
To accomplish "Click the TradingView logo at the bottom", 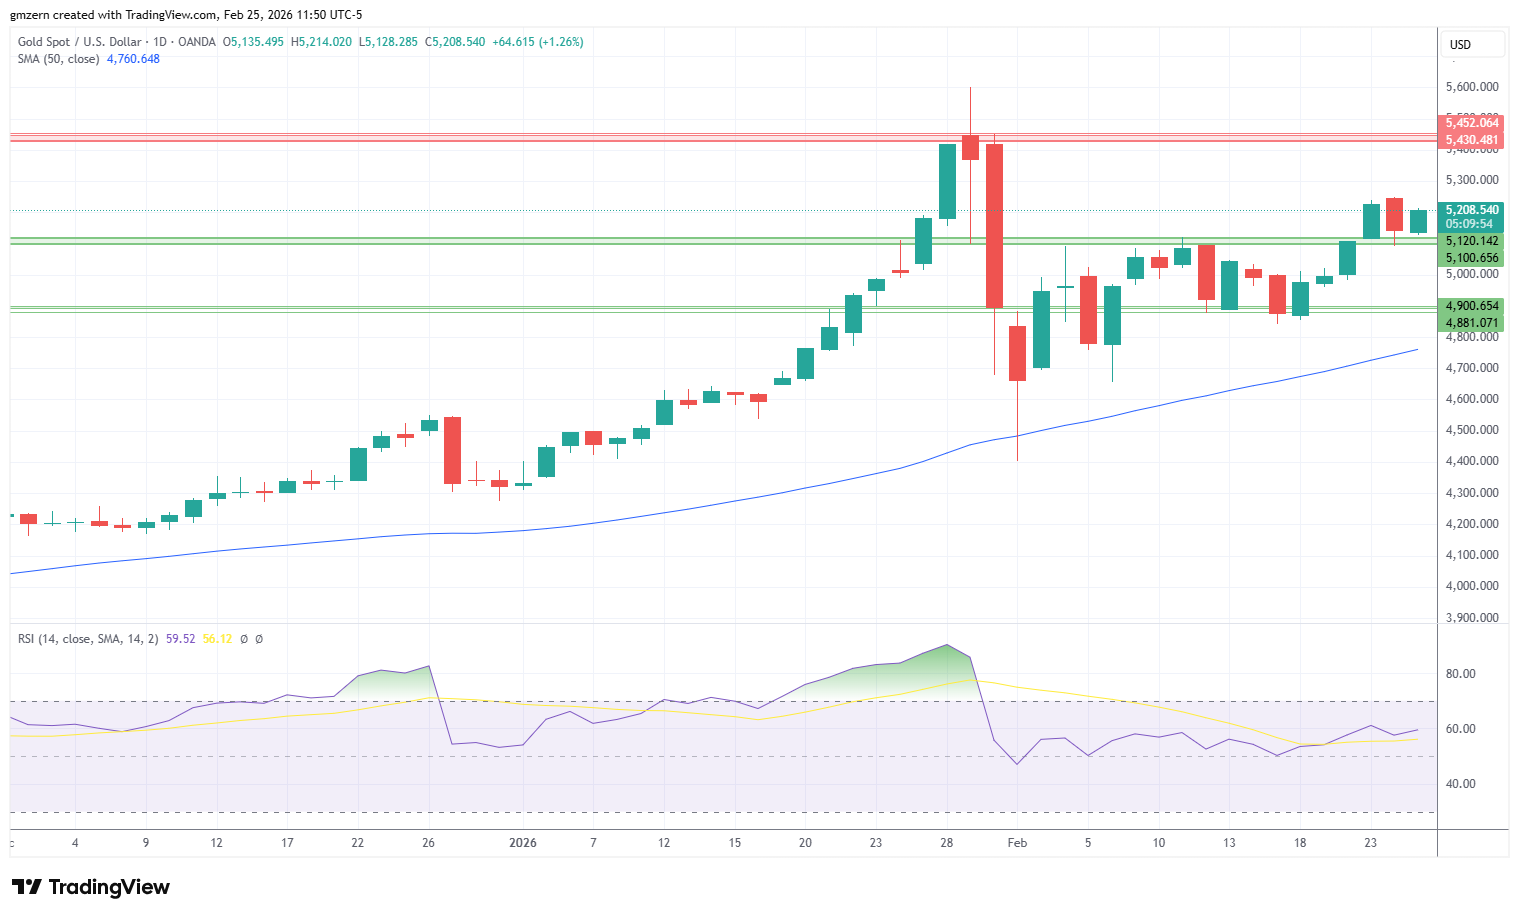I will tap(90, 887).
